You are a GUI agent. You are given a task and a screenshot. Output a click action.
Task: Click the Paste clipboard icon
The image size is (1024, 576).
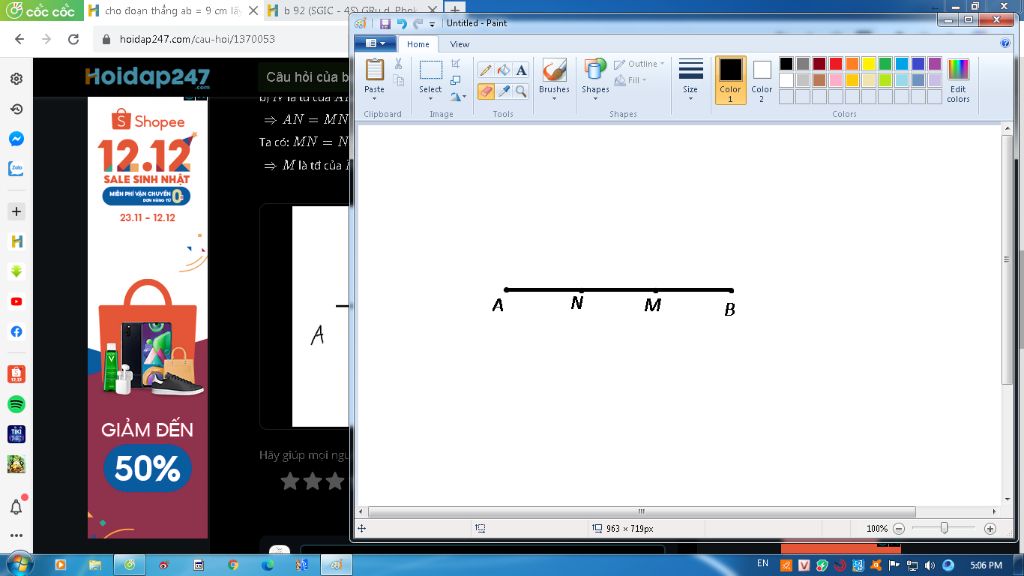coord(374,71)
